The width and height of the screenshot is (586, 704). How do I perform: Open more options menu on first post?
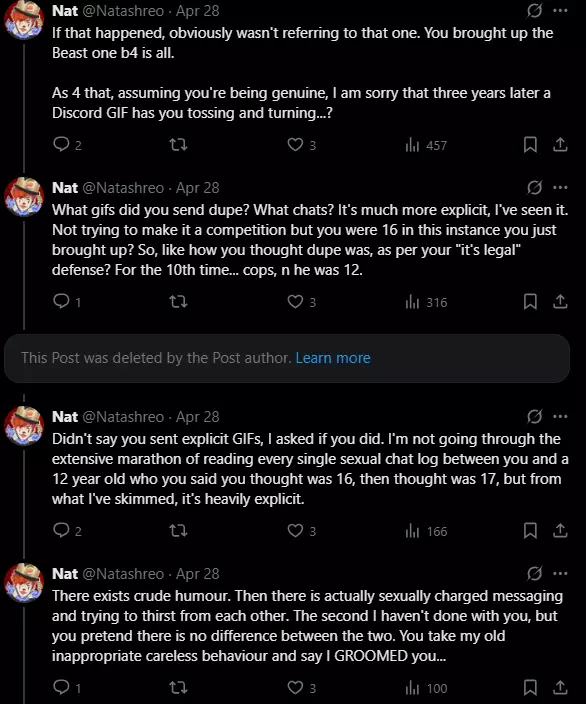(x=560, y=10)
